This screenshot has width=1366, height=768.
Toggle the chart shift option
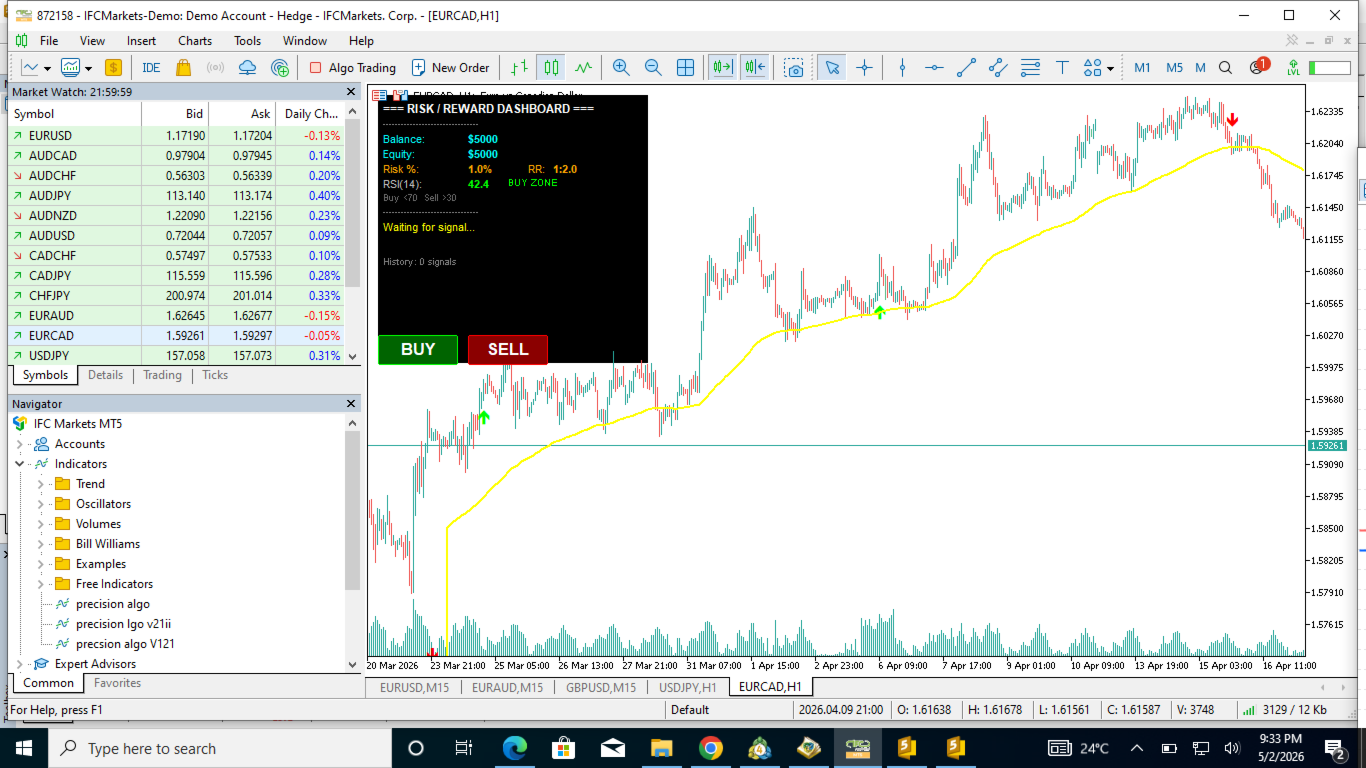point(754,68)
